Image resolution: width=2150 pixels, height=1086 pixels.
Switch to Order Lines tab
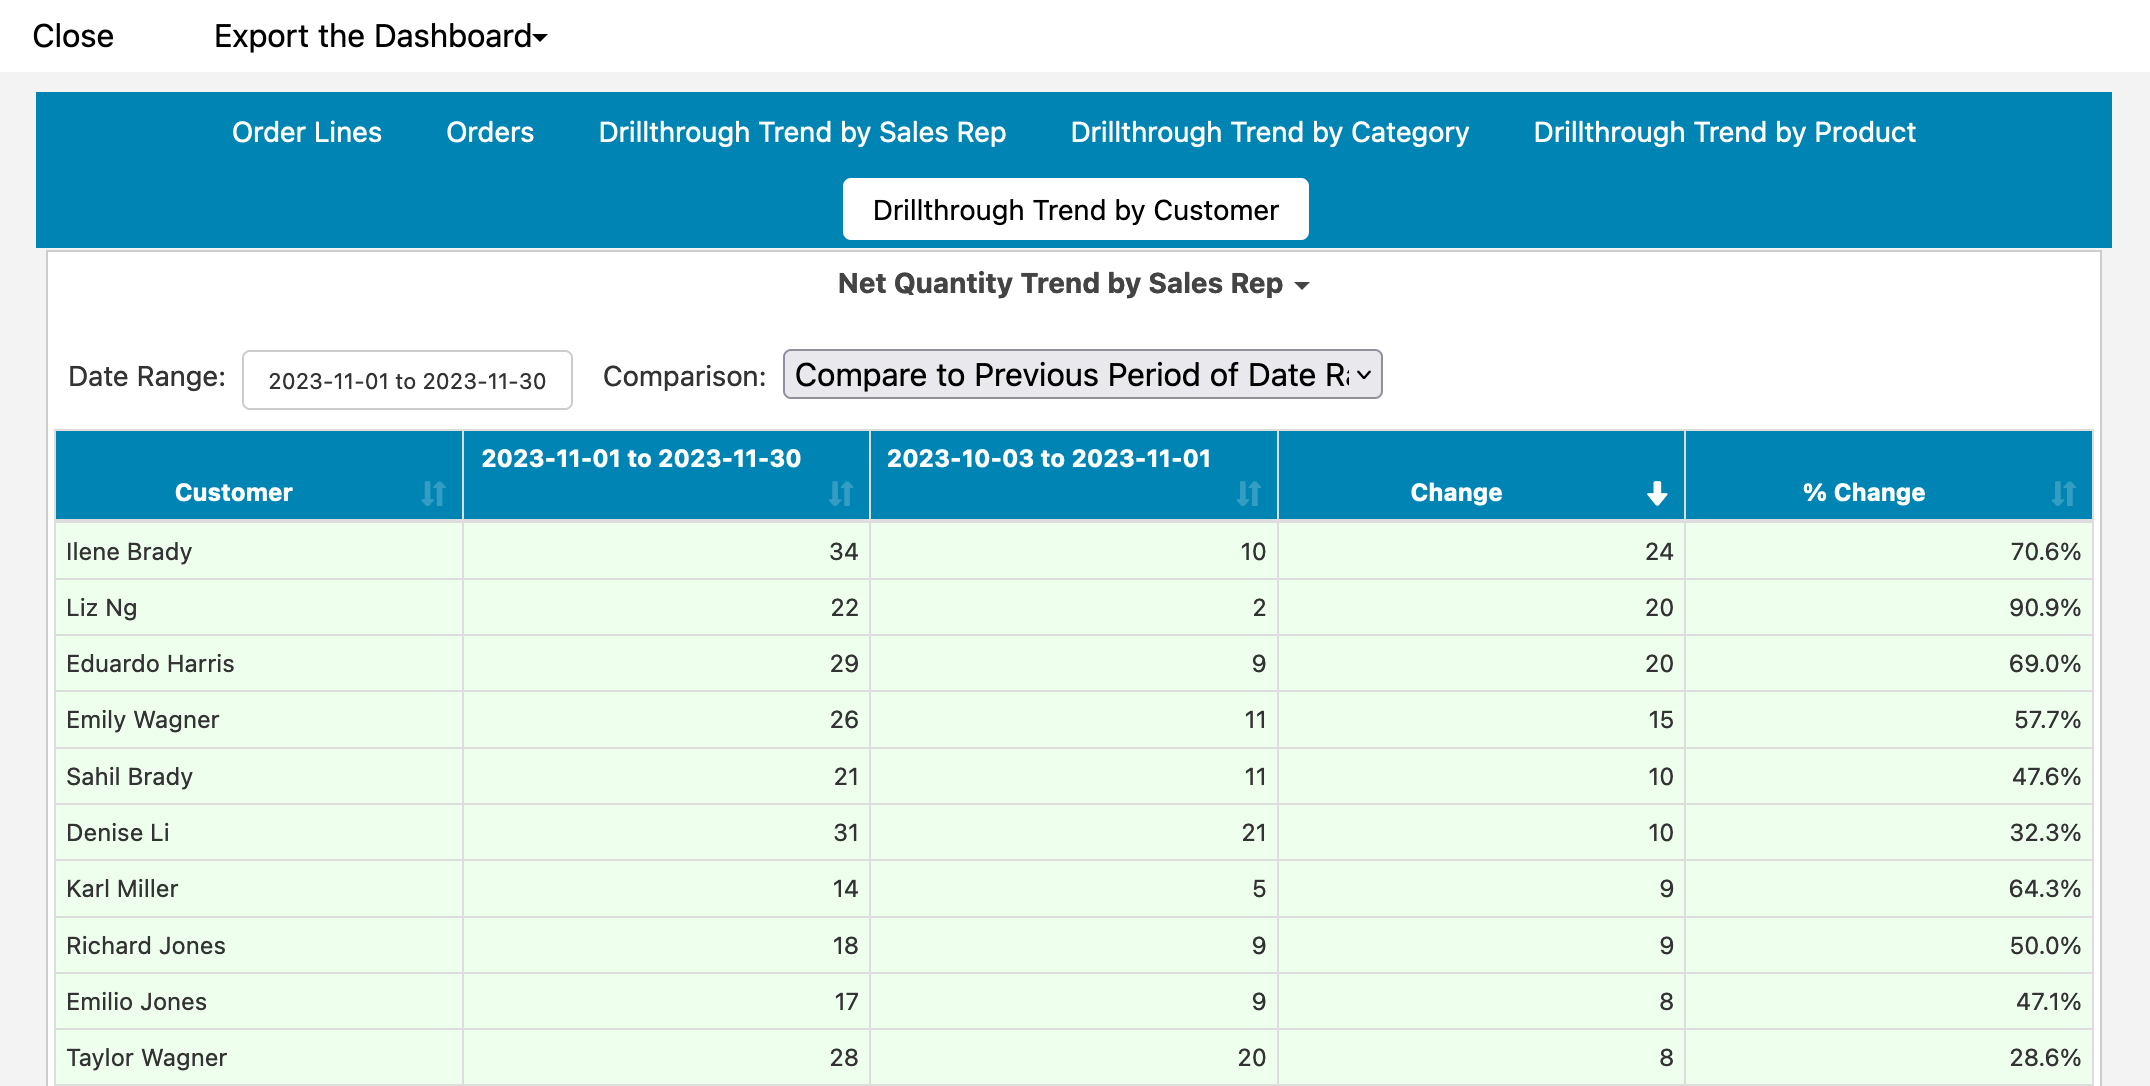pos(306,132)
